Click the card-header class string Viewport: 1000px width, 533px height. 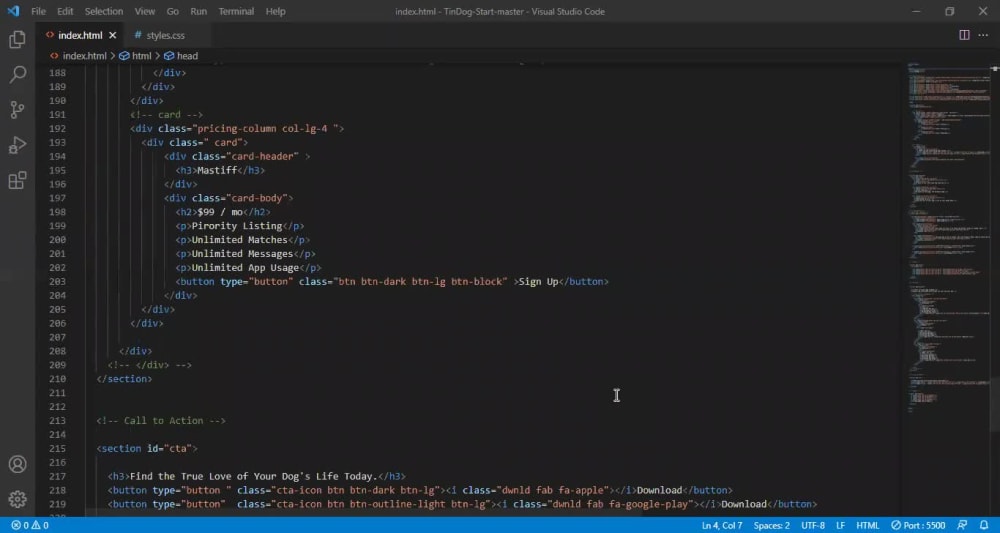260,156
